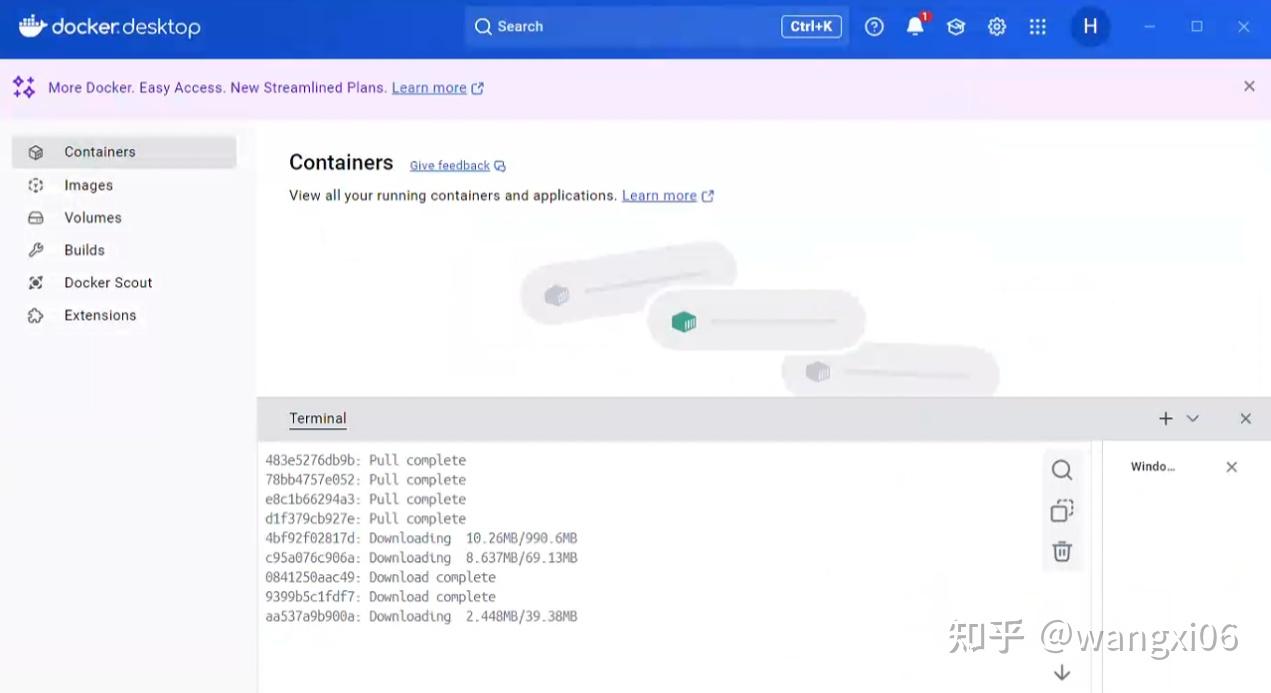Click line 9399b5c1fdf7: Download complete

point(381,597)
